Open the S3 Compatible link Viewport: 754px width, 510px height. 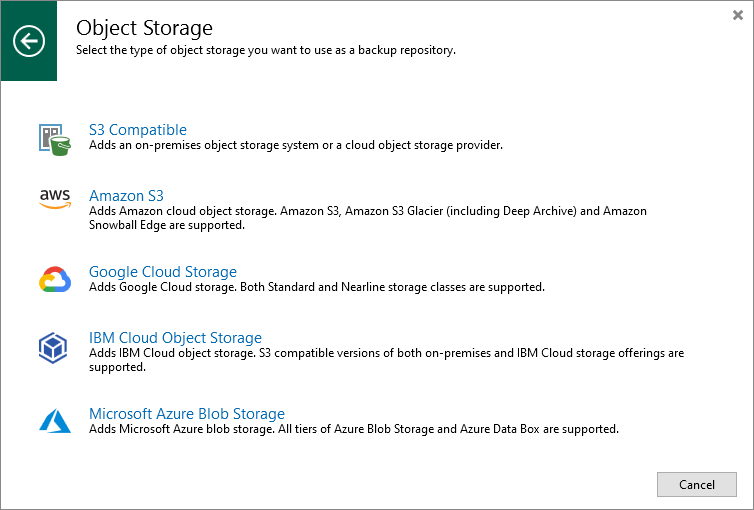(x=138, y=130)
